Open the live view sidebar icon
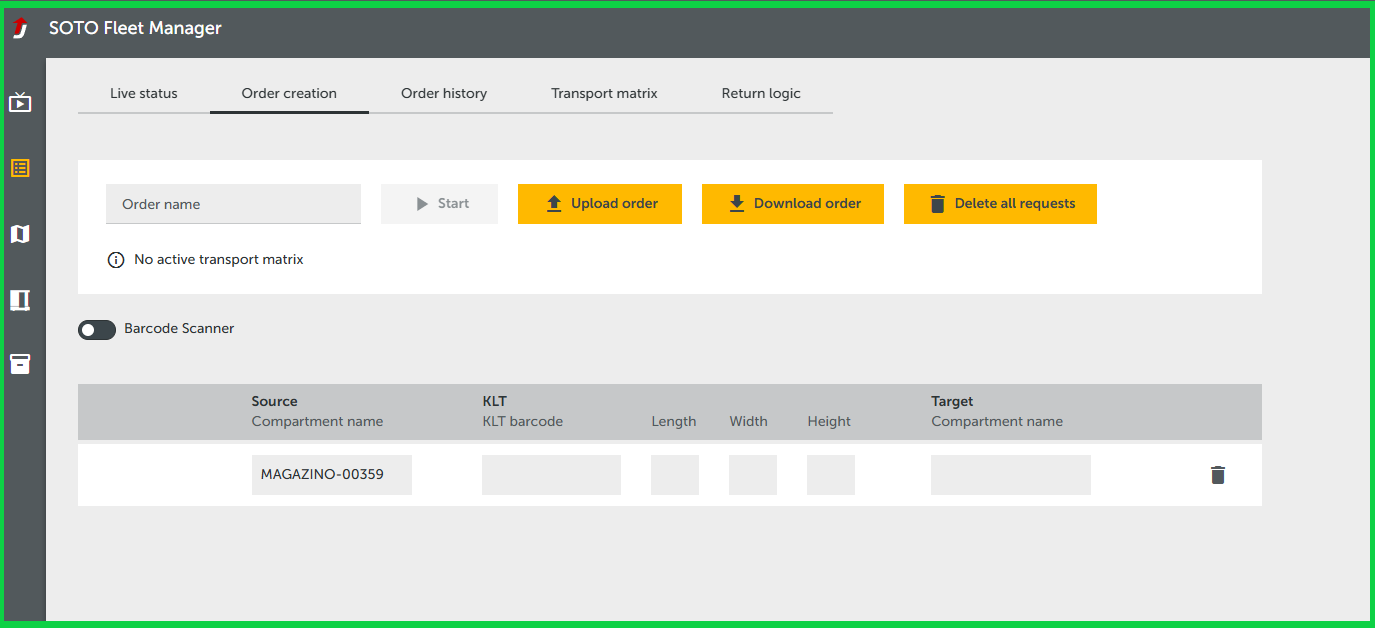The height and width of the screenshot is (628, 1375). click(20, 102)
